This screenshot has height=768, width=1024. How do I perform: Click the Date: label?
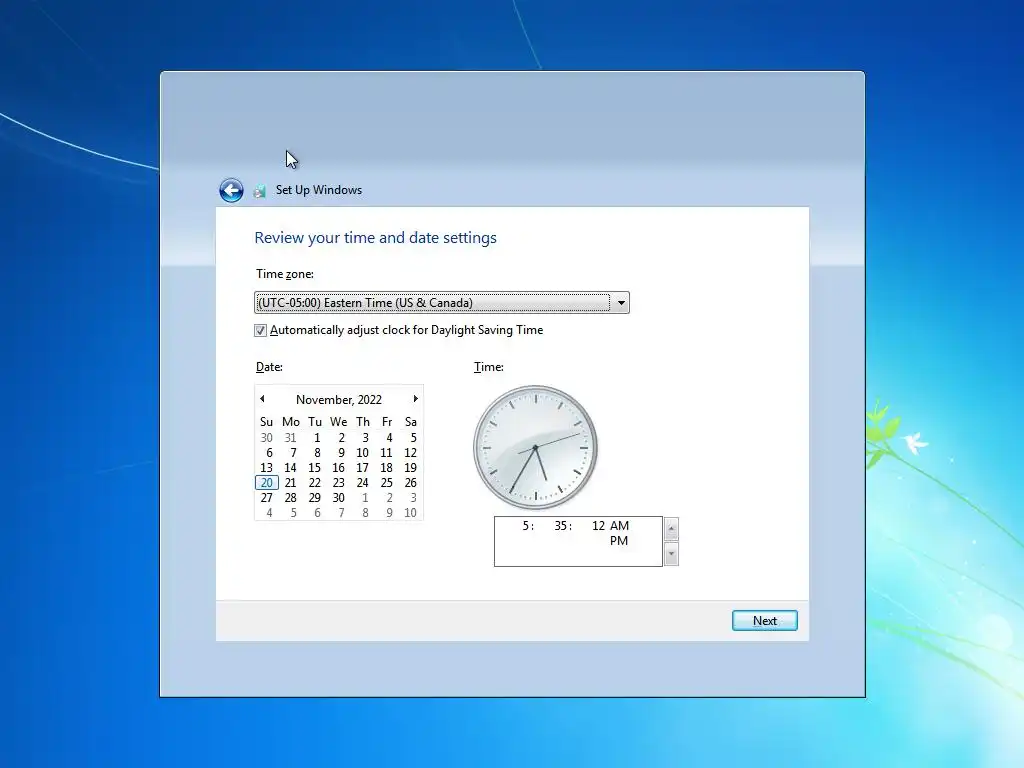coord(269,367)
